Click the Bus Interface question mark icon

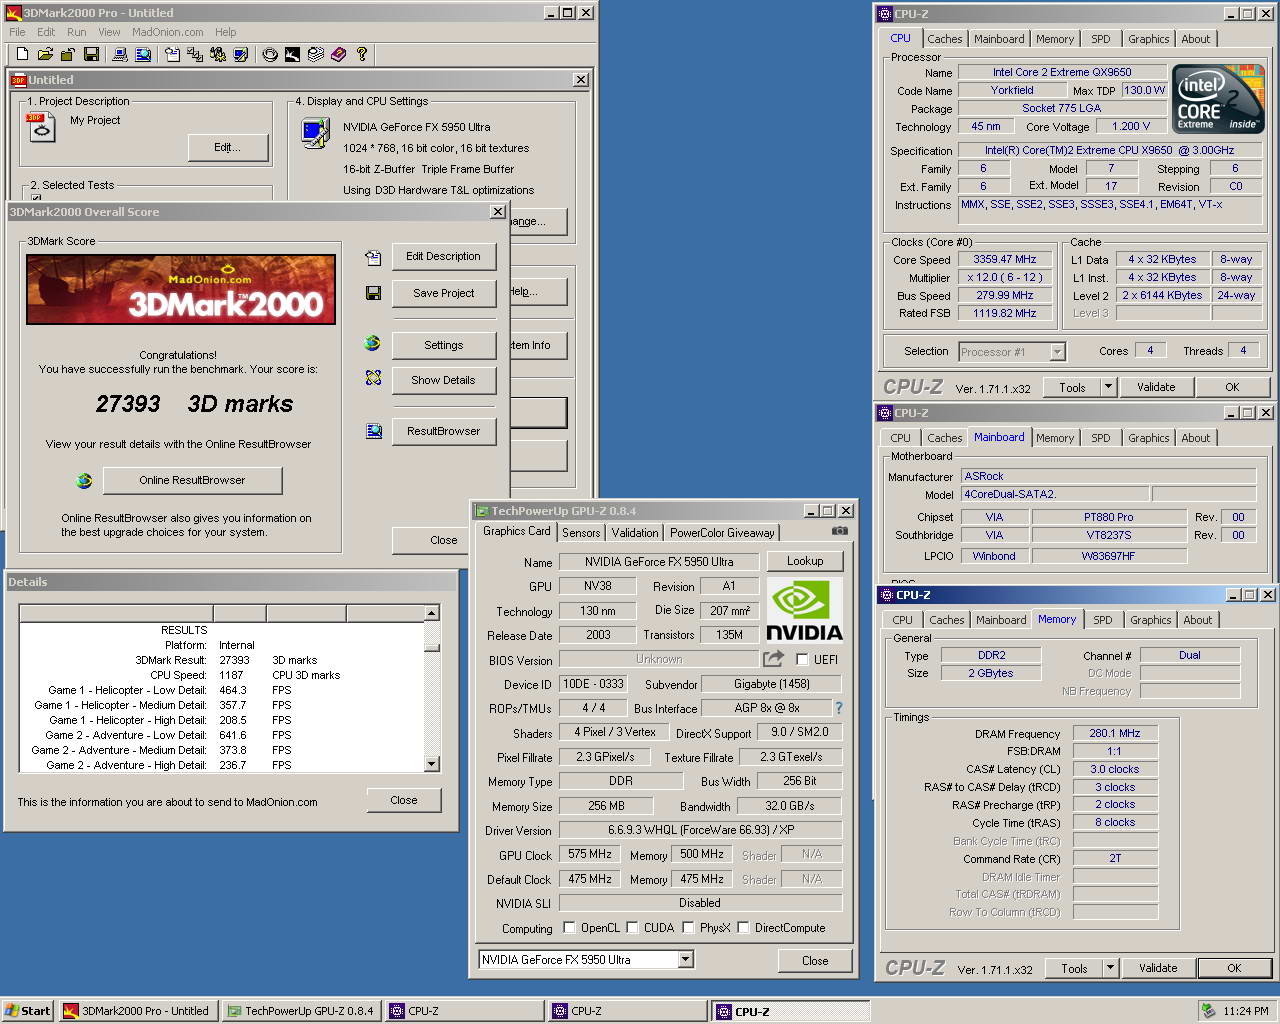pyautogui.click(x=838, y=708)
